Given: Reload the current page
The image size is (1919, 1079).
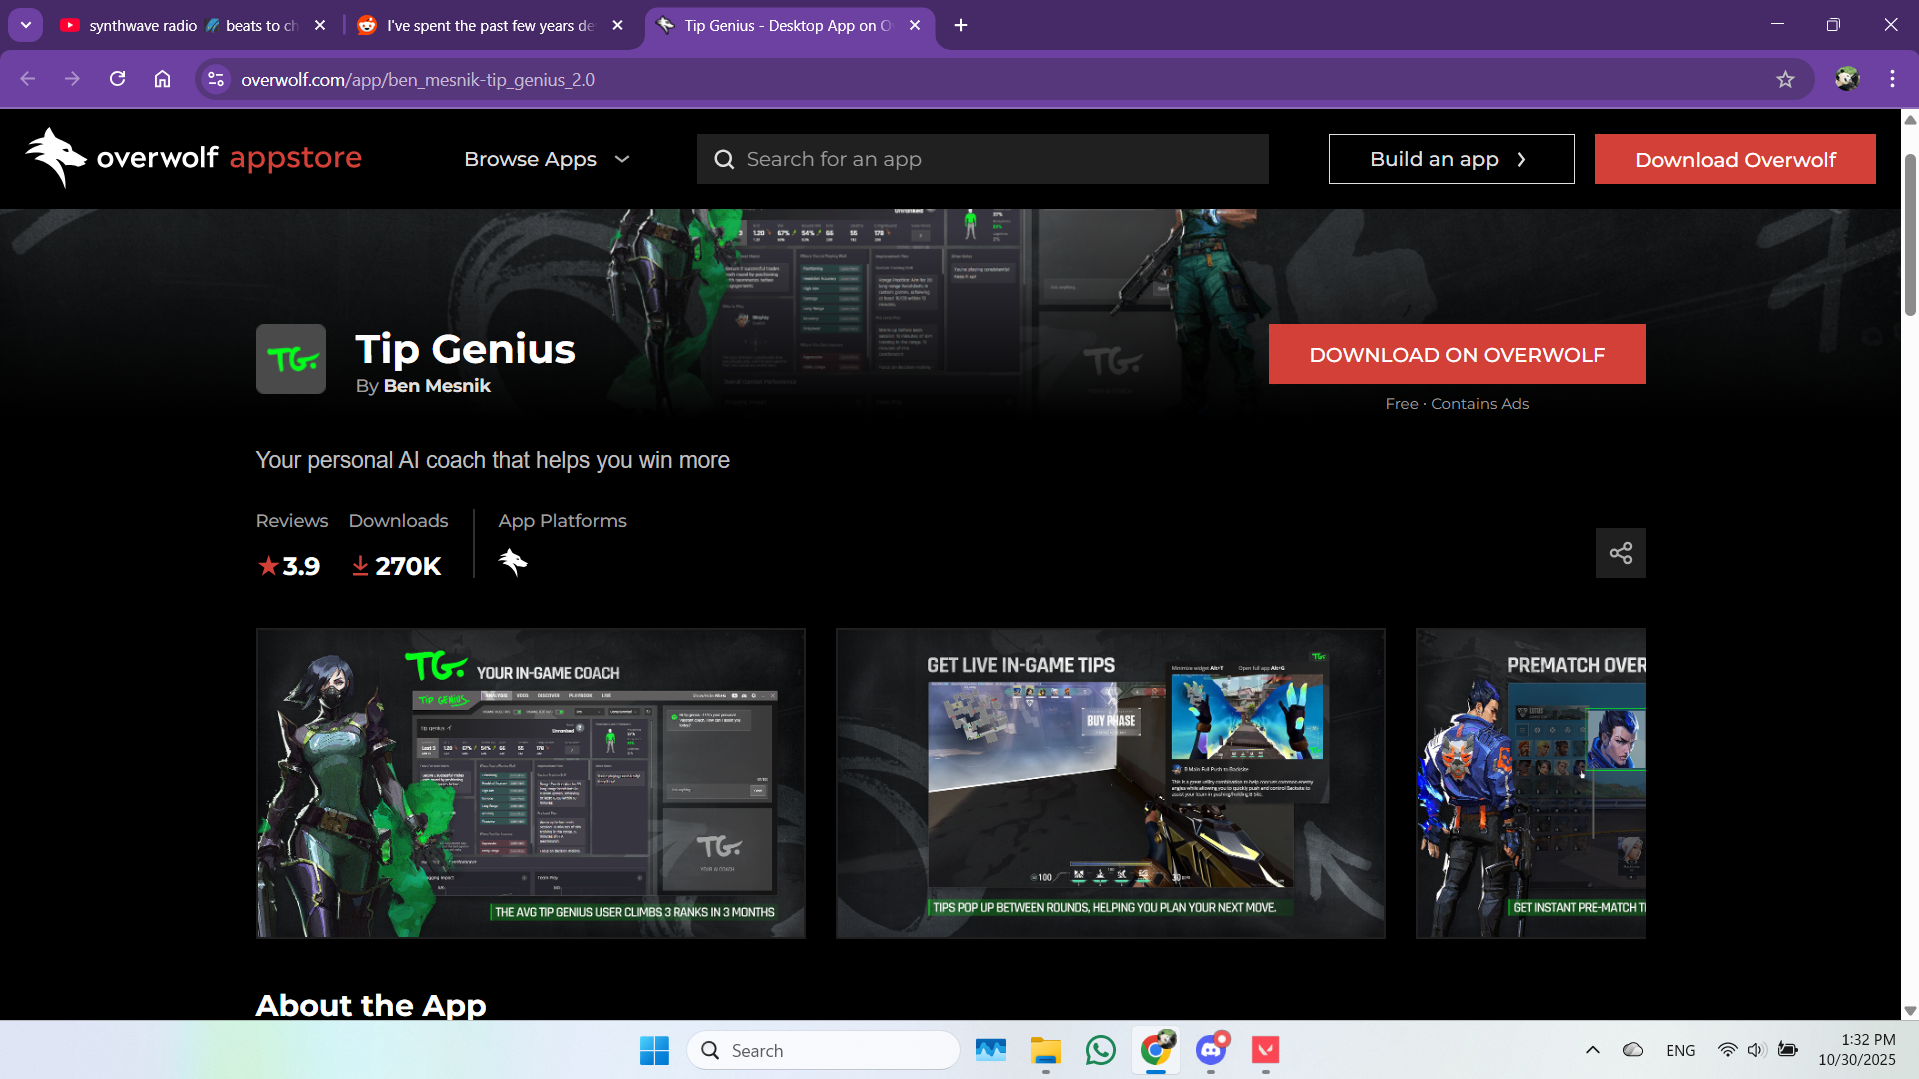Looking at the screenshot, I should [117, 79].
